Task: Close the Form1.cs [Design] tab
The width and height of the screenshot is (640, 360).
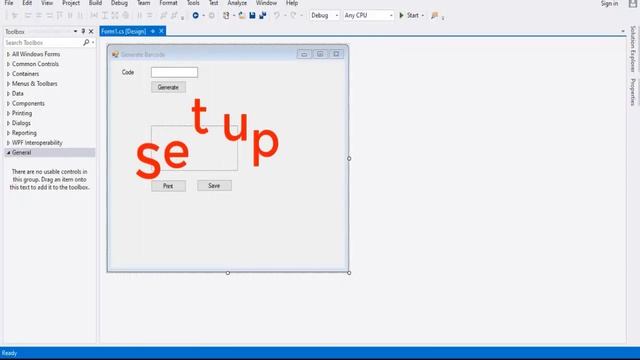Action: [x=161, y=31]
